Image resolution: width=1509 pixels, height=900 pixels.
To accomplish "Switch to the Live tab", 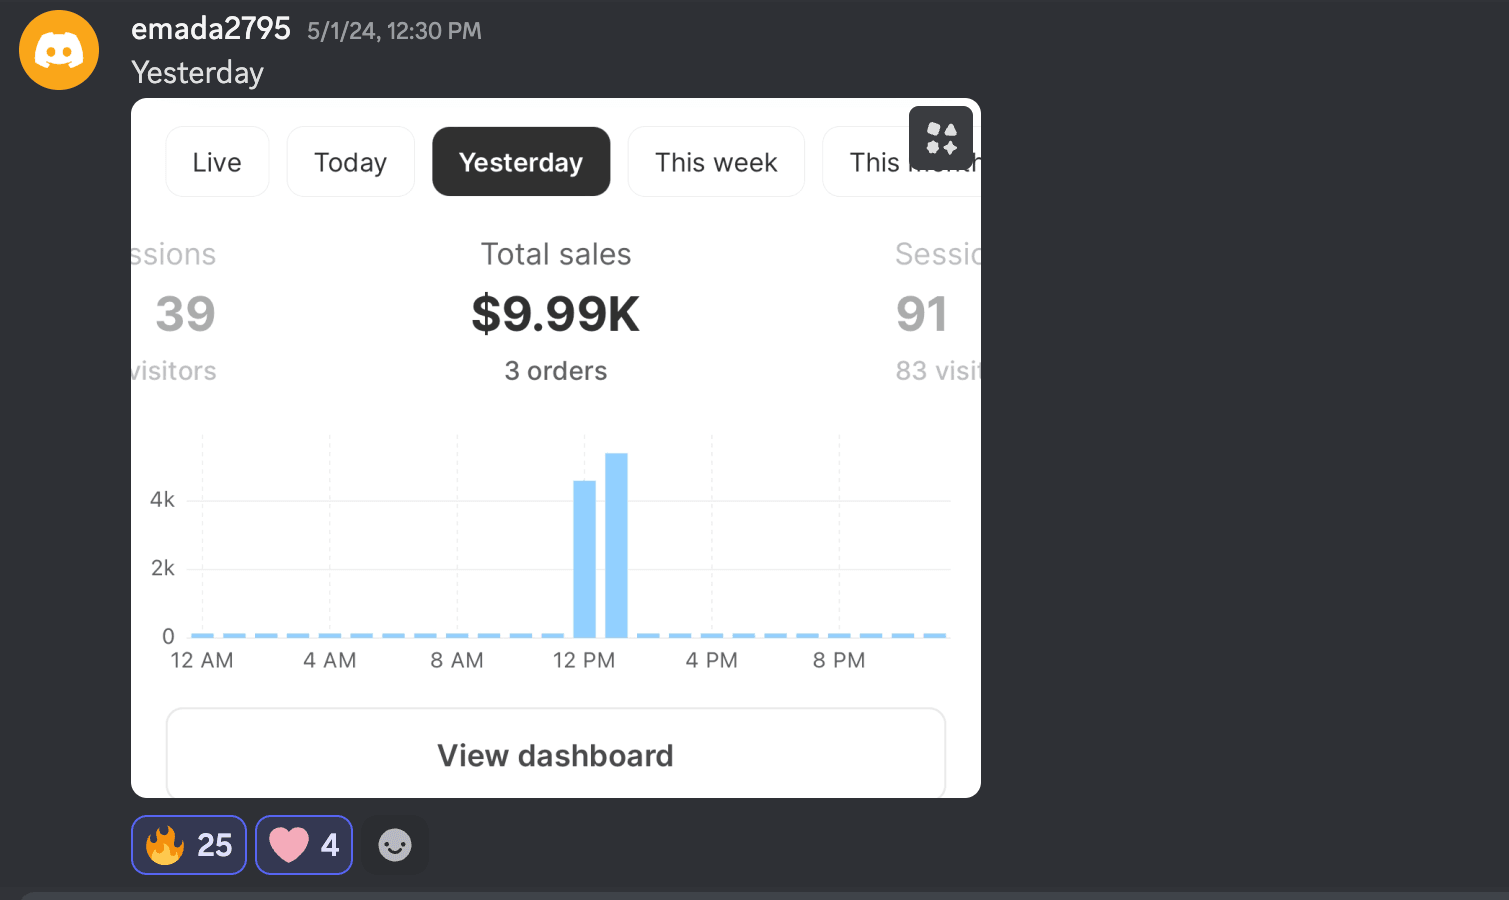I will 217,162.
